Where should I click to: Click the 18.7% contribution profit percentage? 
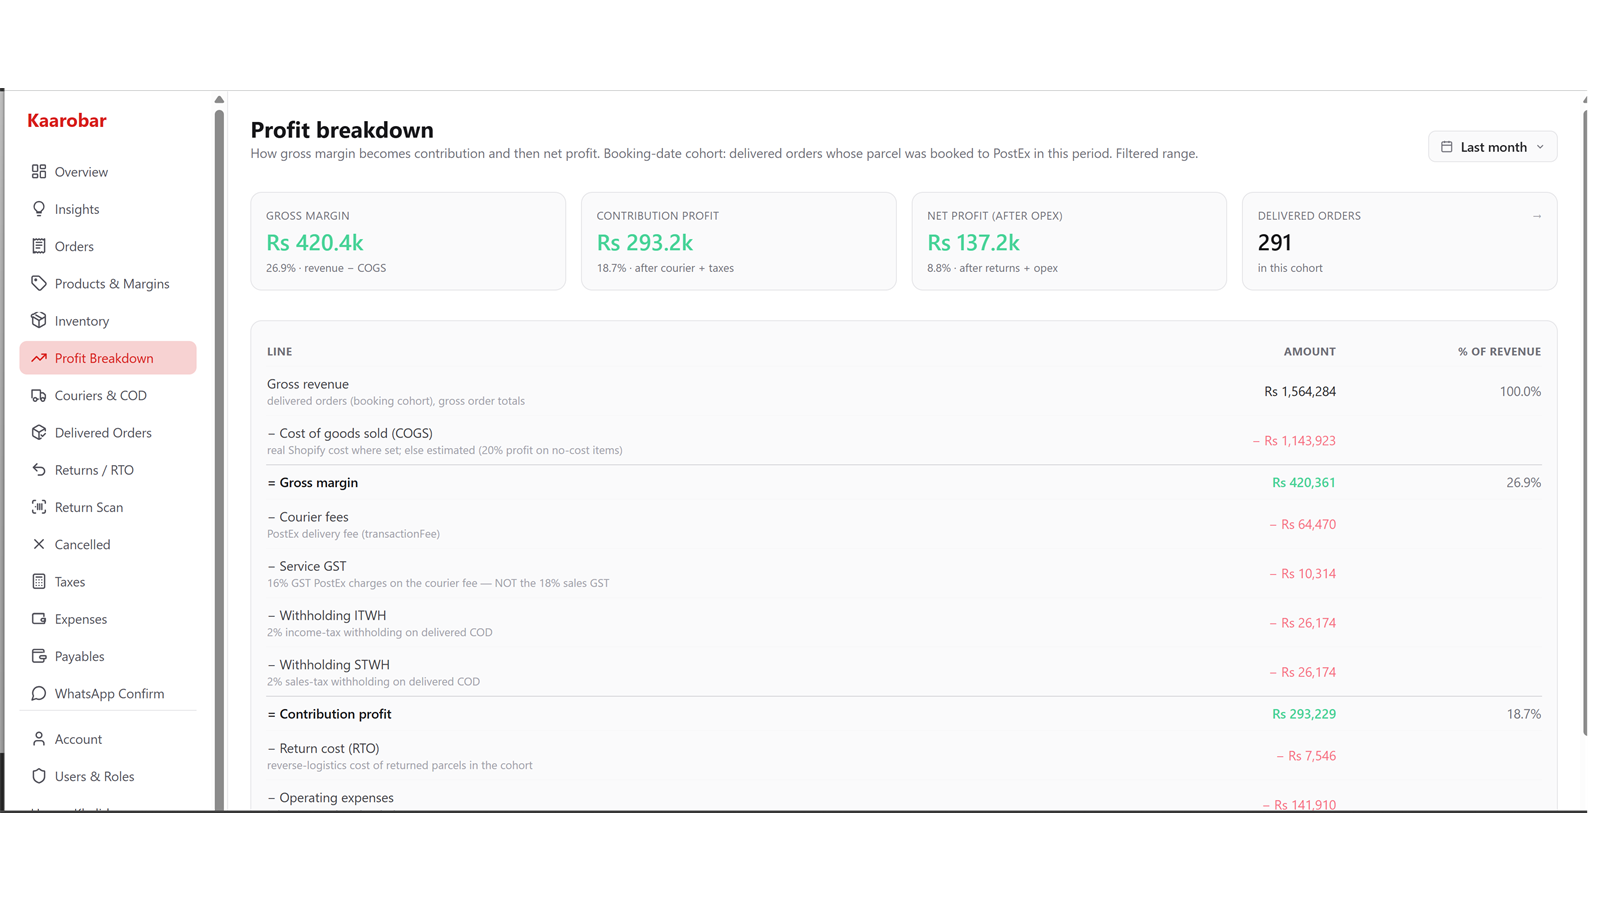[x=1524, y=714]
